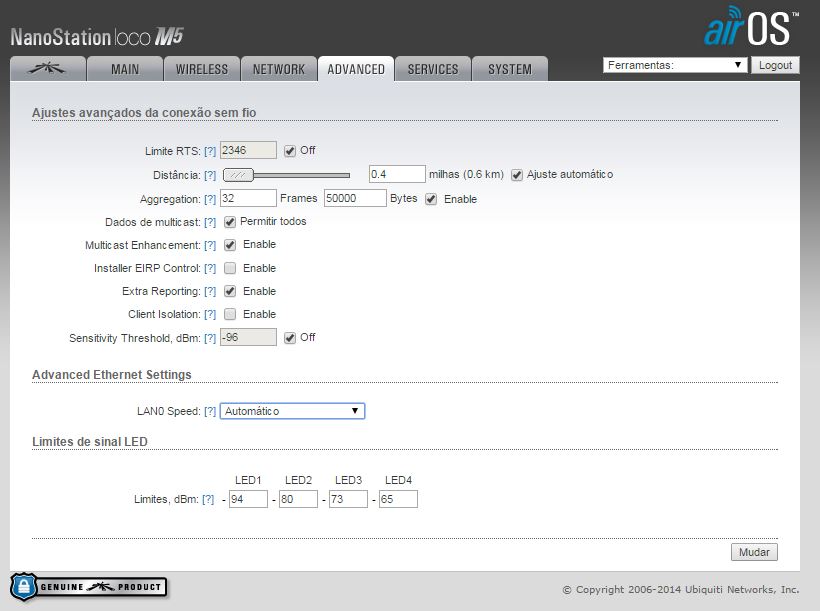Switch to the SERVICES tab

(x=432, y=69)
